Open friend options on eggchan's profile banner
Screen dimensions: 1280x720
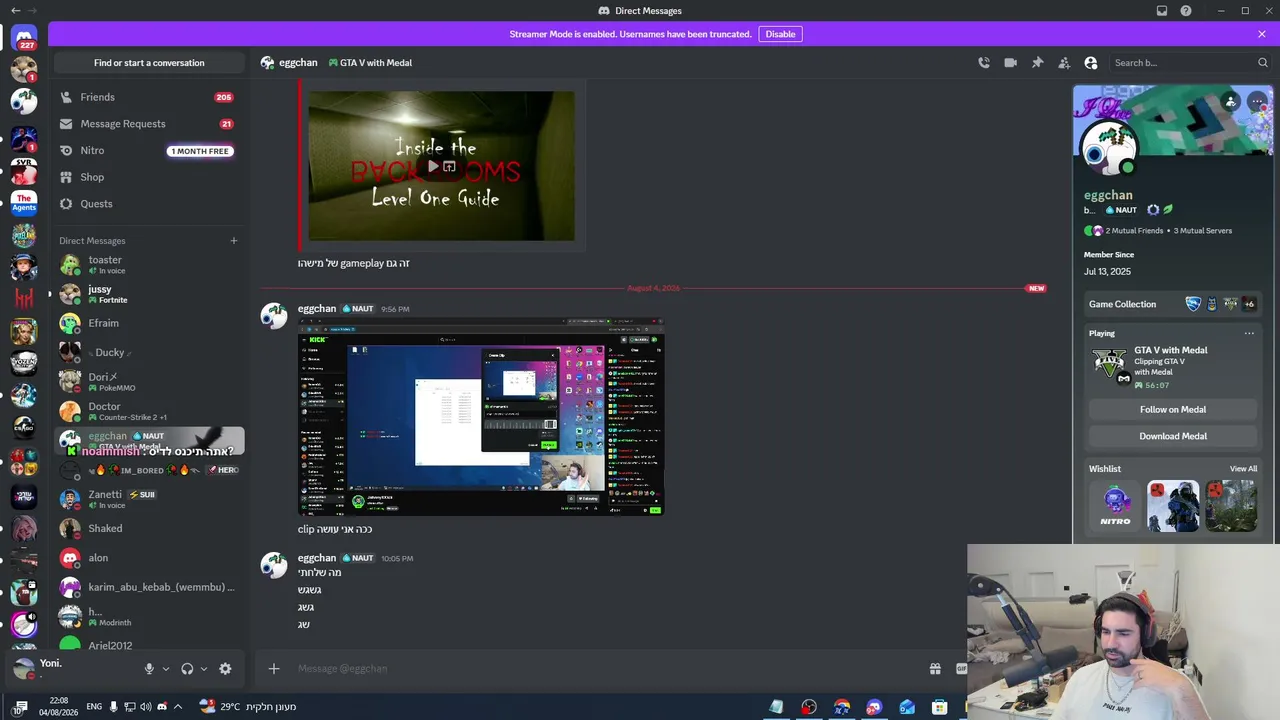[x=1231, y=101]
